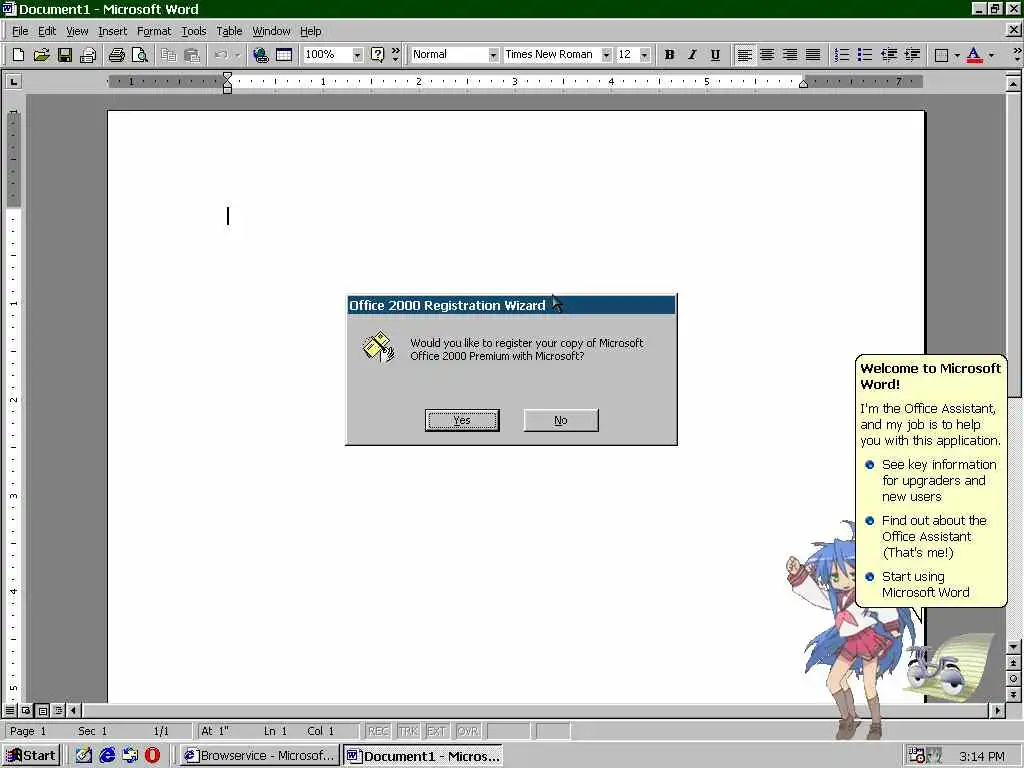Toggle Underline formatting

(715, 55)
